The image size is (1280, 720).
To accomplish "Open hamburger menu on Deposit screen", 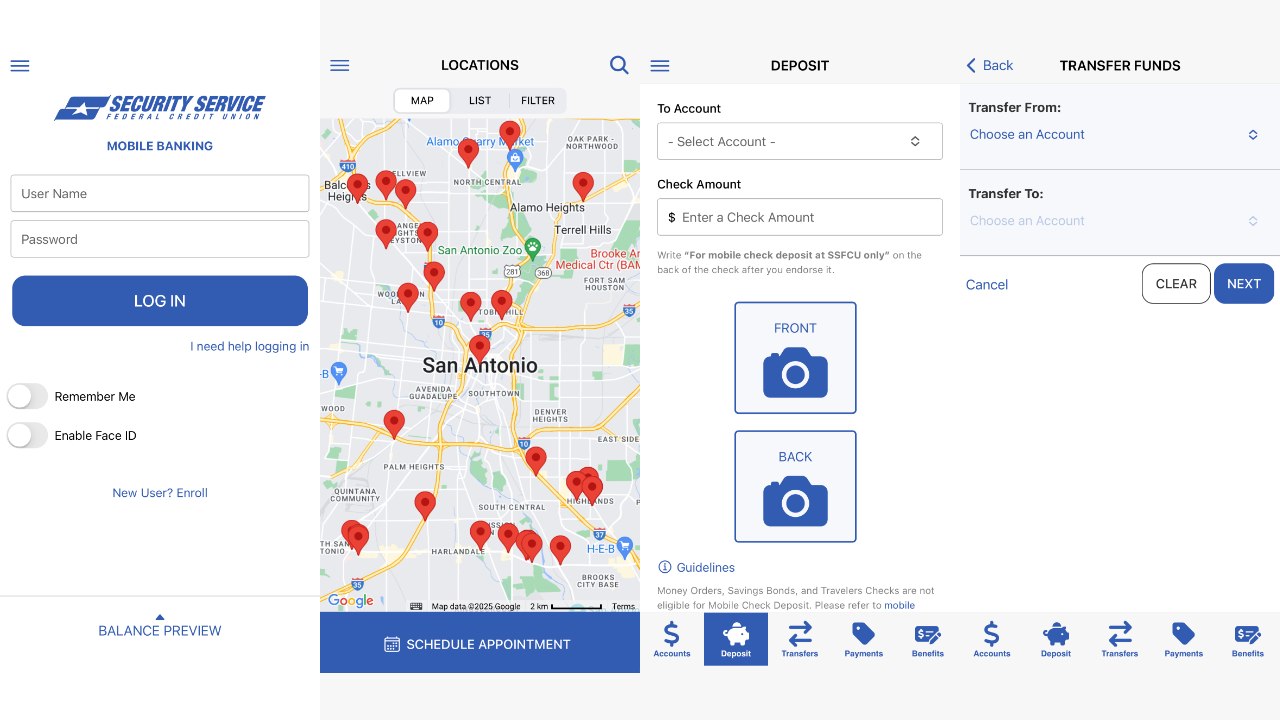I will pos(660,66).
